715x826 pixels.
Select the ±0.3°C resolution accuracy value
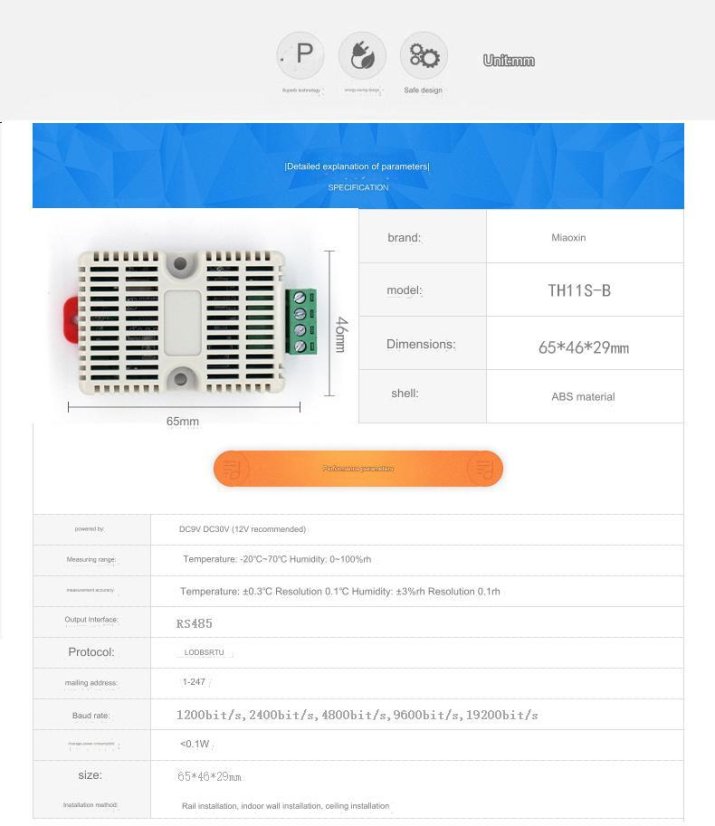[340, 592]
